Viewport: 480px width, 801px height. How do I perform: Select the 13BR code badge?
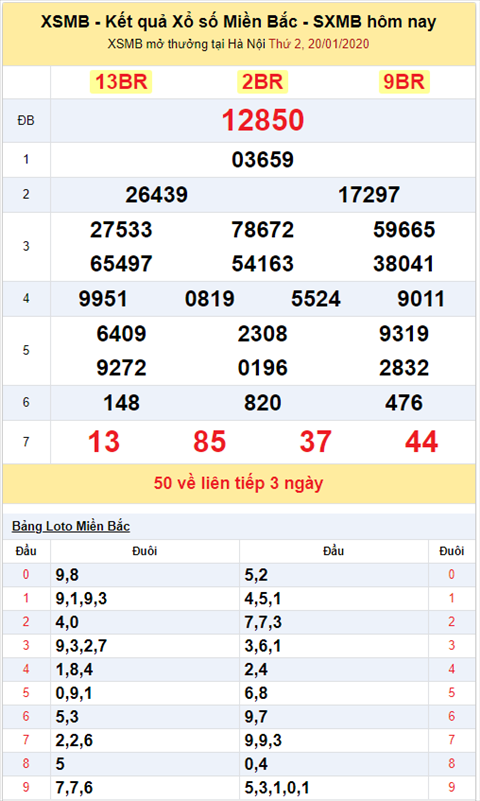(x=121, y=82)
